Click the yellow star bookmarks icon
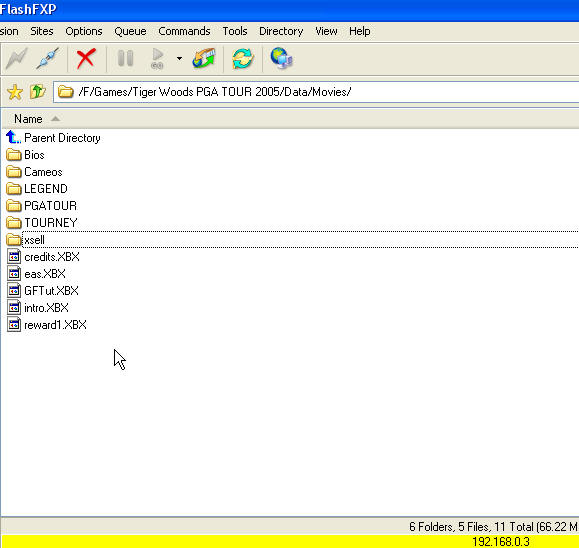The height and width of the screenshot is (548, 579). tap(15, 92)
